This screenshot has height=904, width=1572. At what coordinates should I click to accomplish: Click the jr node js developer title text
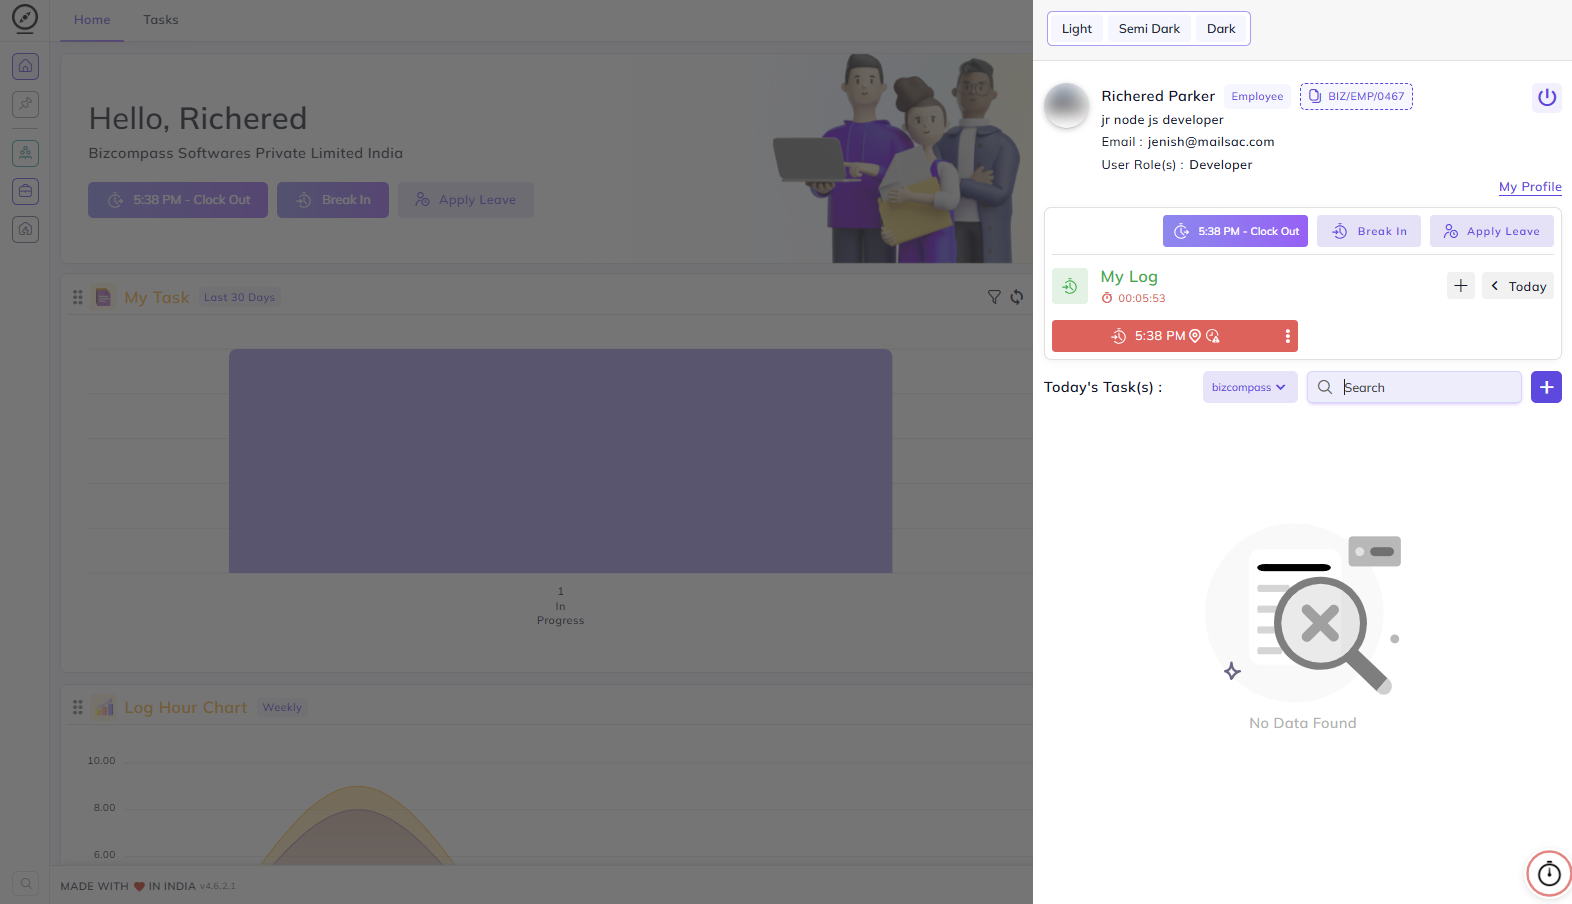[1162, 120]
